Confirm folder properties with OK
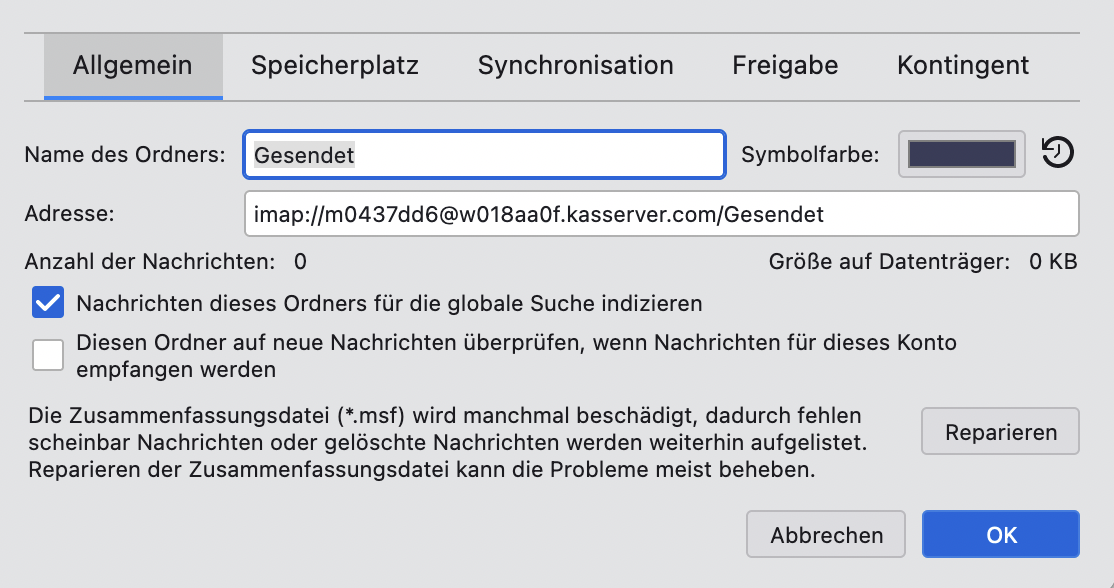1114x588 pixels. click(x=1001, y=535)
